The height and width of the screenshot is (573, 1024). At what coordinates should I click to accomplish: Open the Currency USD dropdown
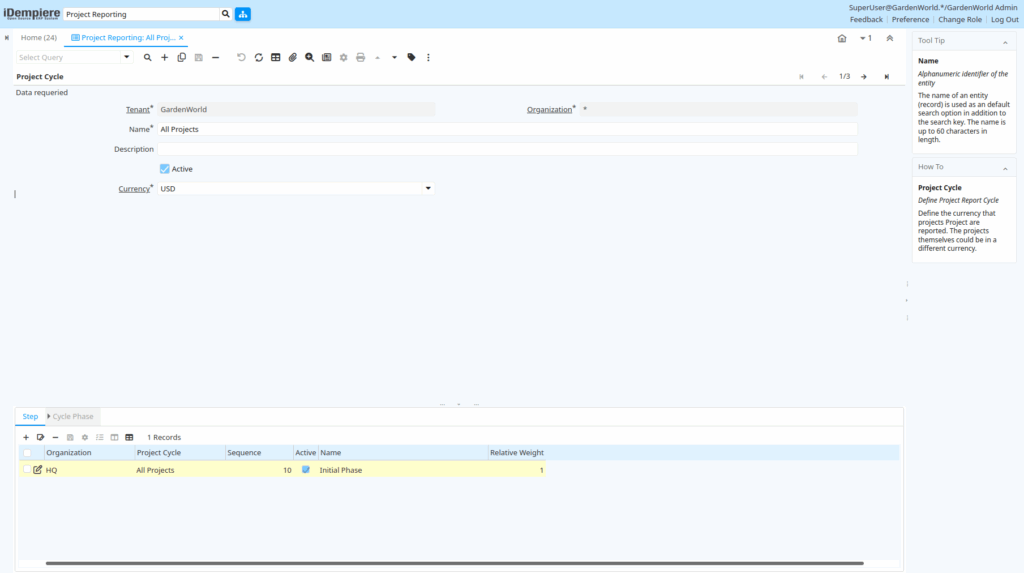click(x=428, y=188)
